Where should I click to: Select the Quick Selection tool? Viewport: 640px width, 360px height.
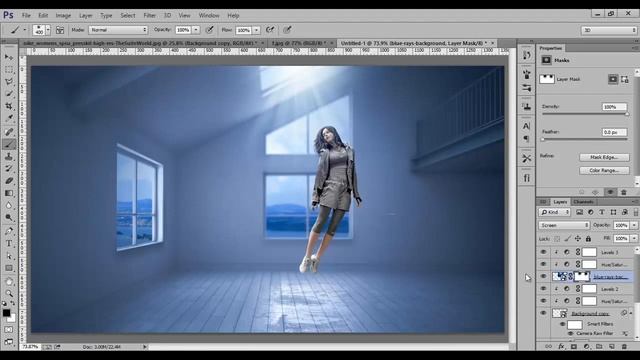[9, 94]
